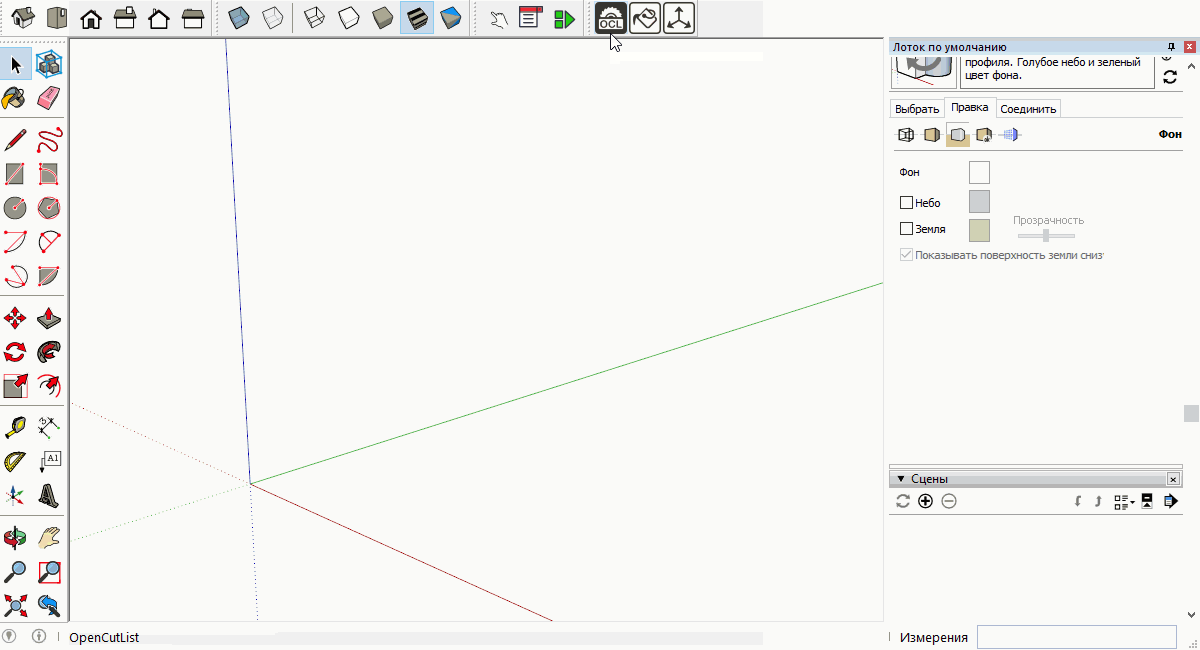
Task: Pin the default tray with the pushpin
Action: 1172,47
